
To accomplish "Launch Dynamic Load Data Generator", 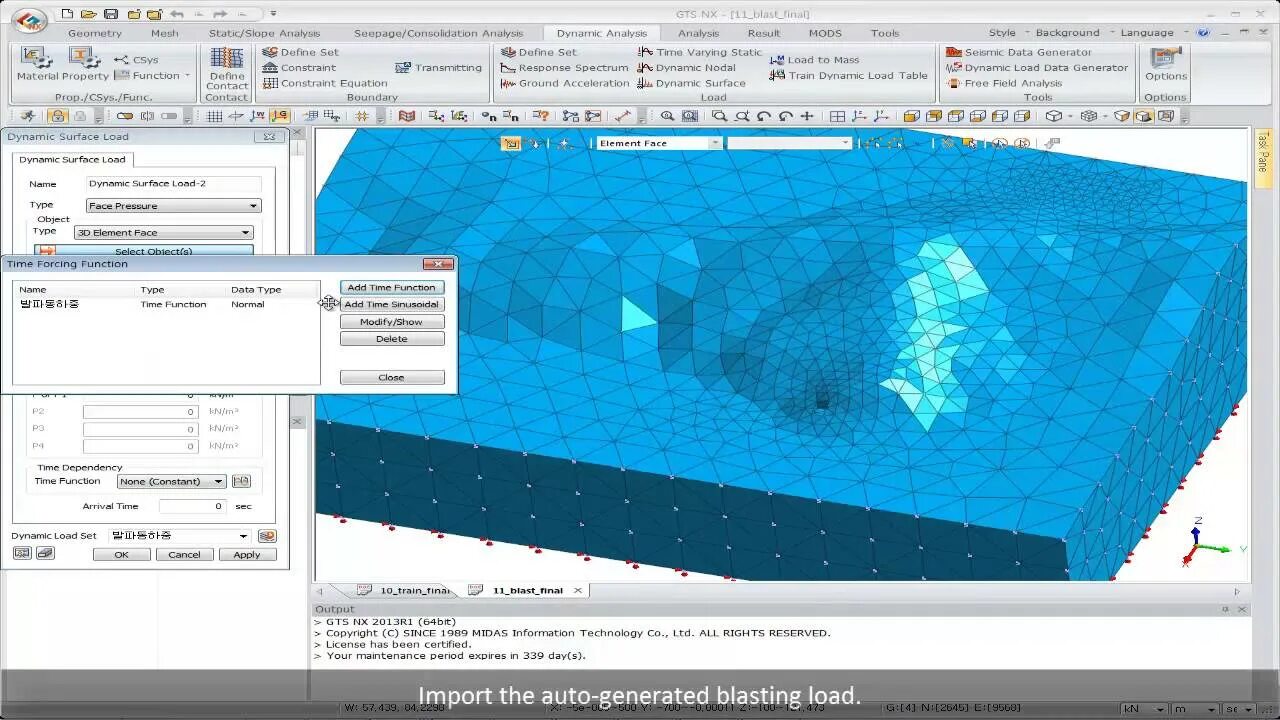I will [1037, 68].
